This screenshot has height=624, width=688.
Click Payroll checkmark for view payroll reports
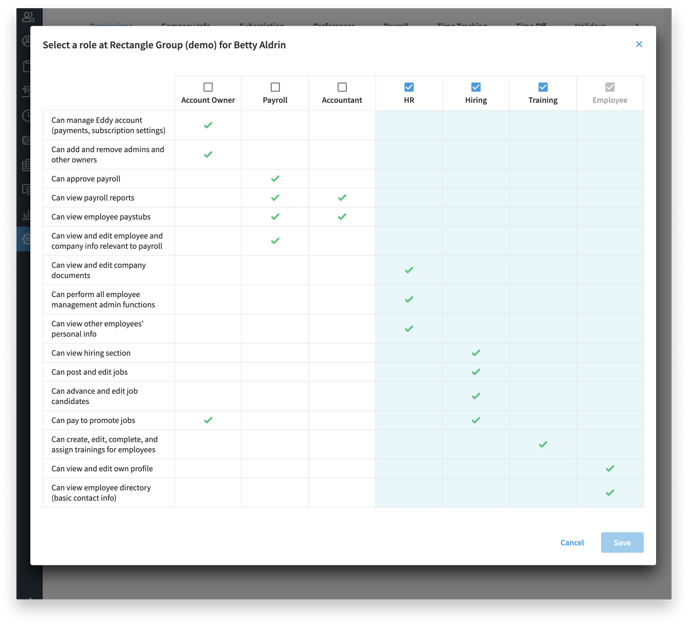pos(275,197)
